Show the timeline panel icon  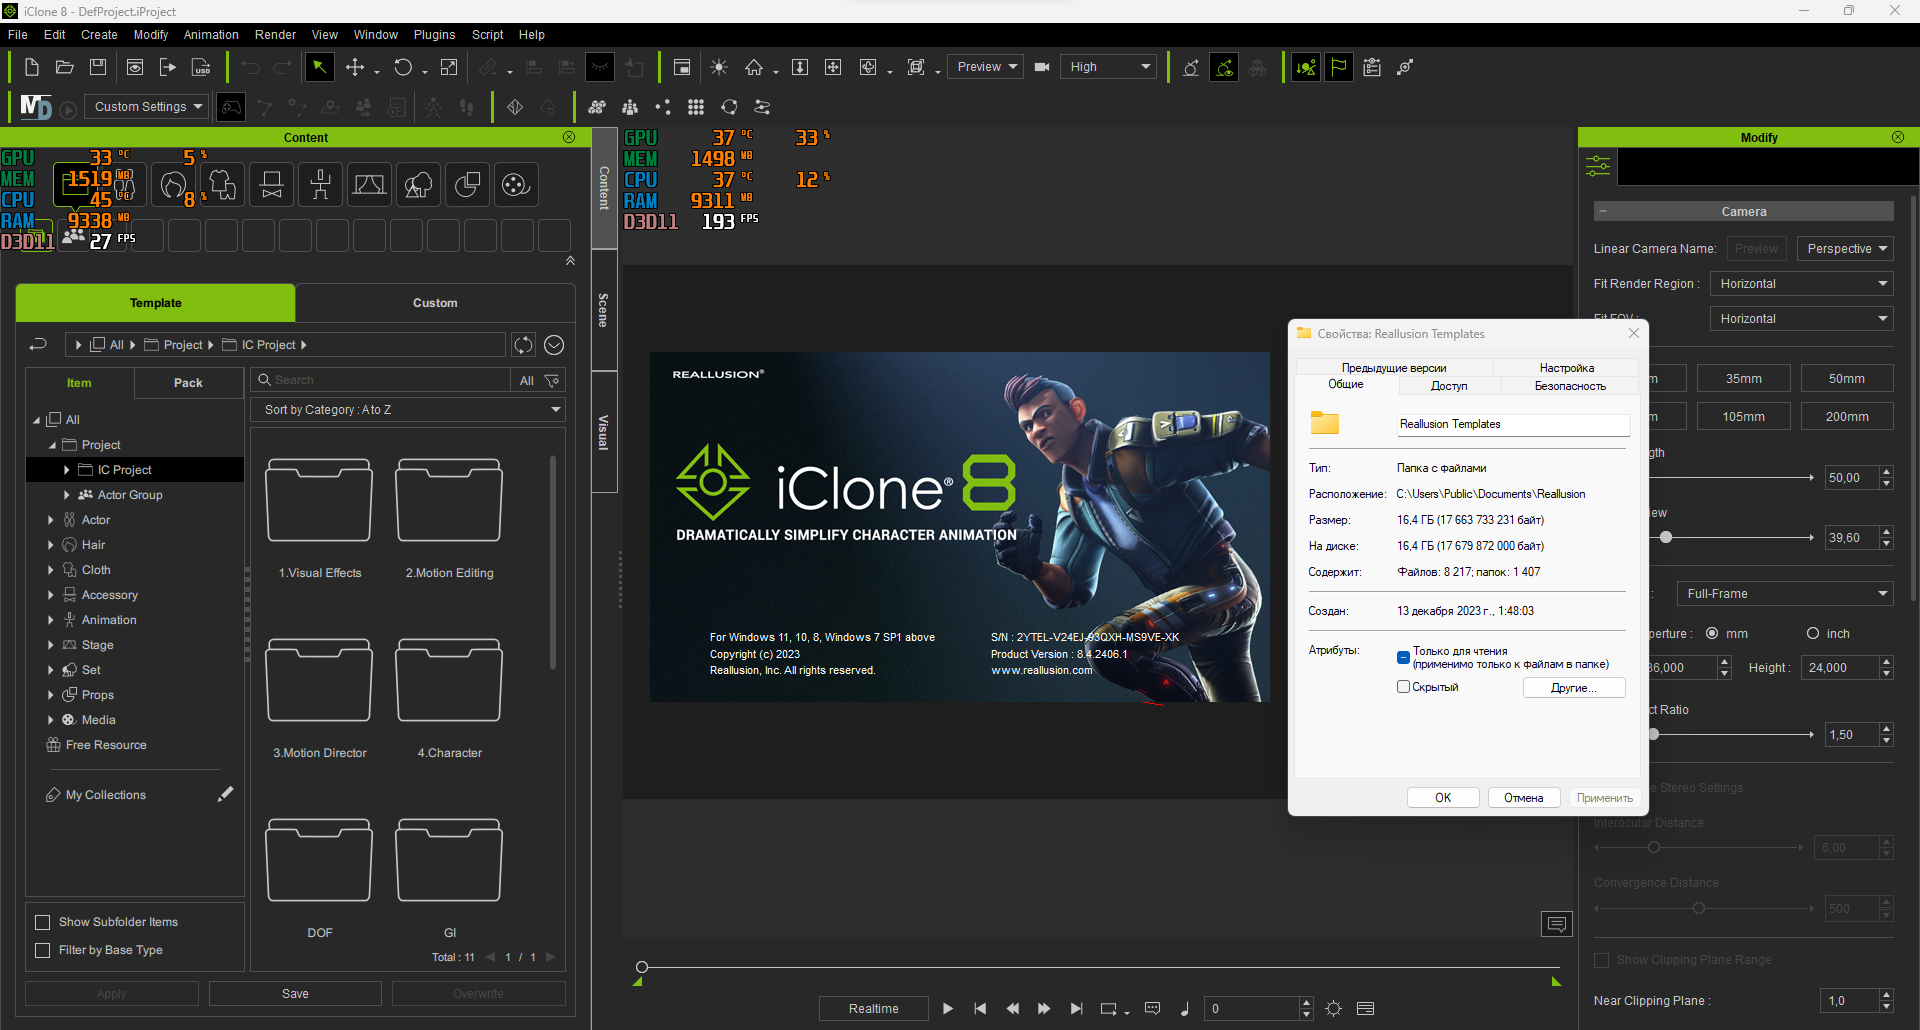1366,1008
